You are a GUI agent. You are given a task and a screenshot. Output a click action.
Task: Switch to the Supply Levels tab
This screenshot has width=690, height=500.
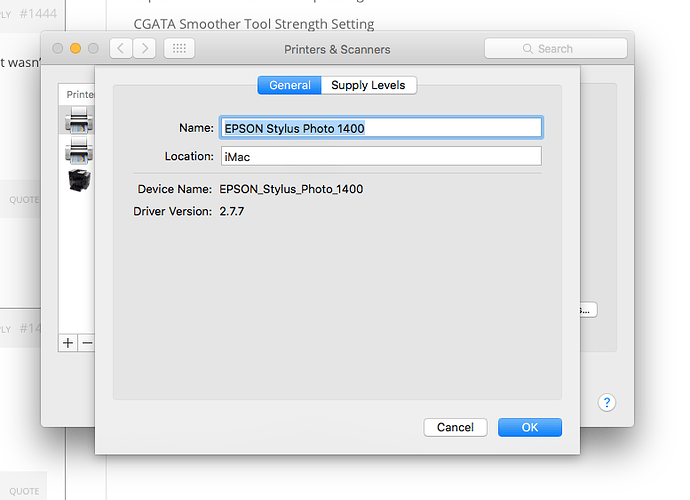(x=369, y=85)
